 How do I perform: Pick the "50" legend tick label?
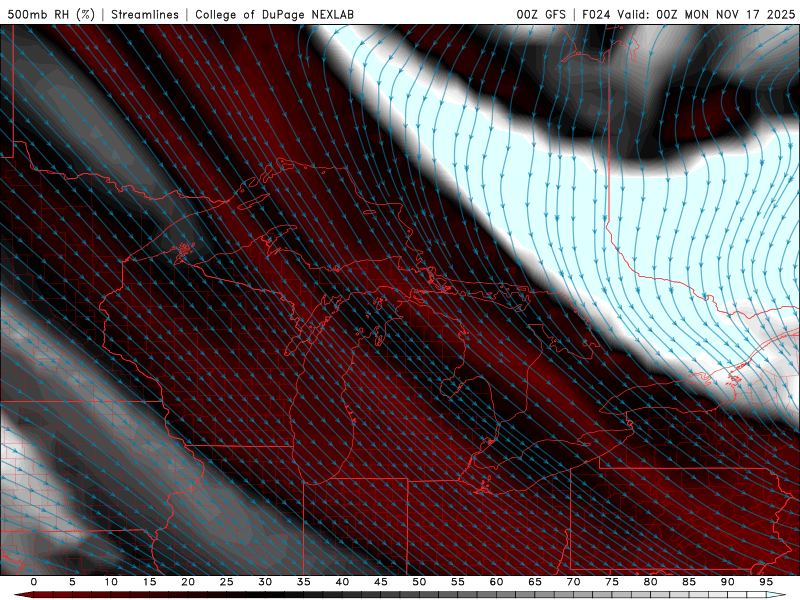coord(419,582)
